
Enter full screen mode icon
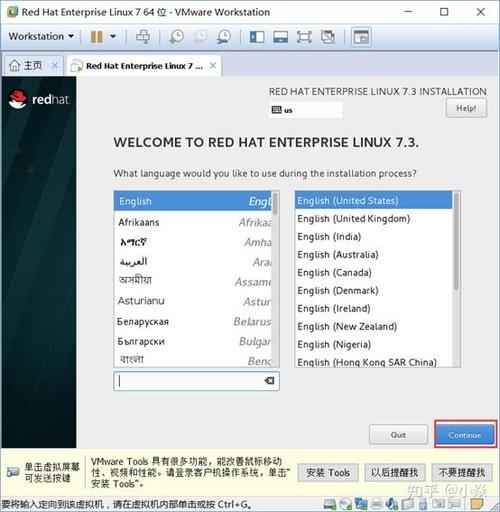coord(304,37)
